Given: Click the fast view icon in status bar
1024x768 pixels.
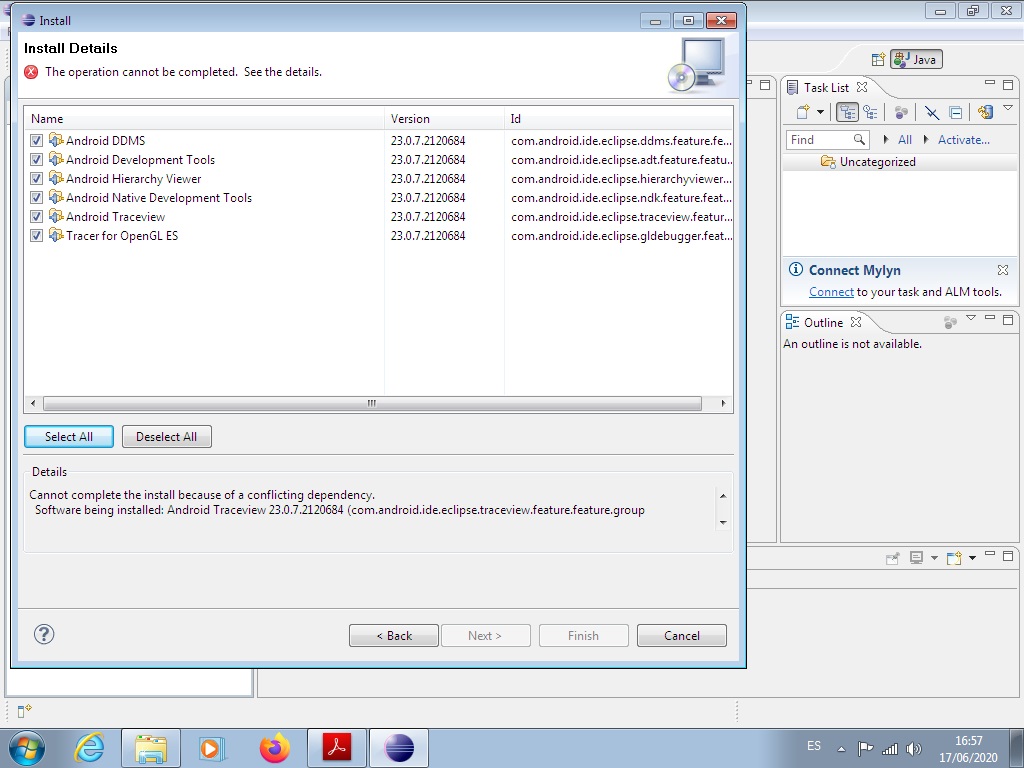Looking at the screenshot, I should pyautogui.click(x=24, y=711).
